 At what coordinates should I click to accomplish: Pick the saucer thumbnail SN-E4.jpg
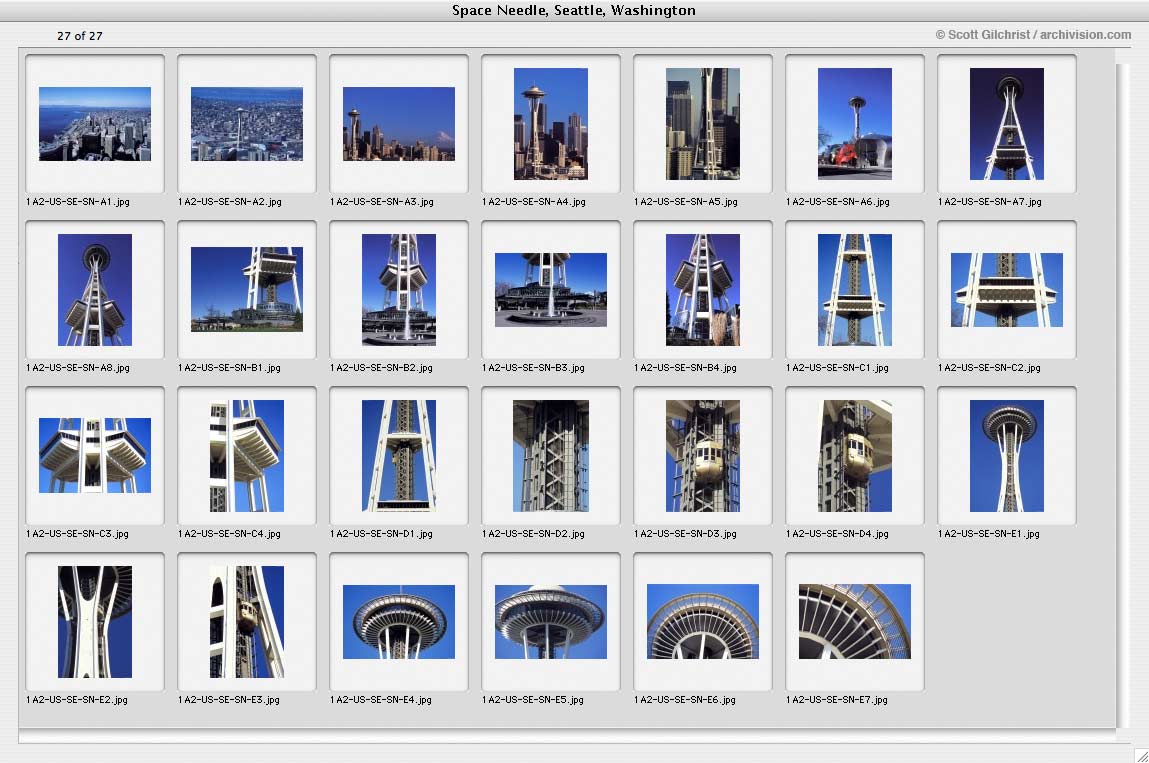click(x=399, y=622)
